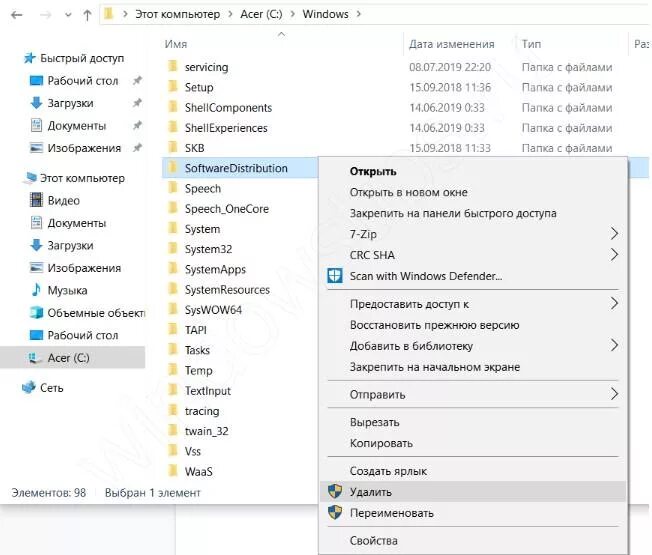This screenshot has width=652, height=555.
Task: Click the Windows Defender shield icon
Action: click(x=335, y=276)
